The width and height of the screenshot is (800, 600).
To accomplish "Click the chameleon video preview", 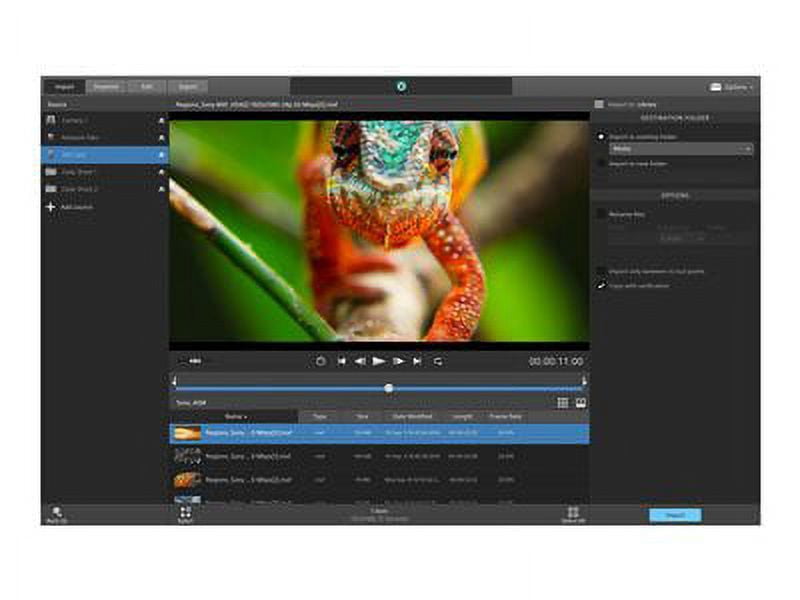I will pyautogui.click(x=379, y=231).
